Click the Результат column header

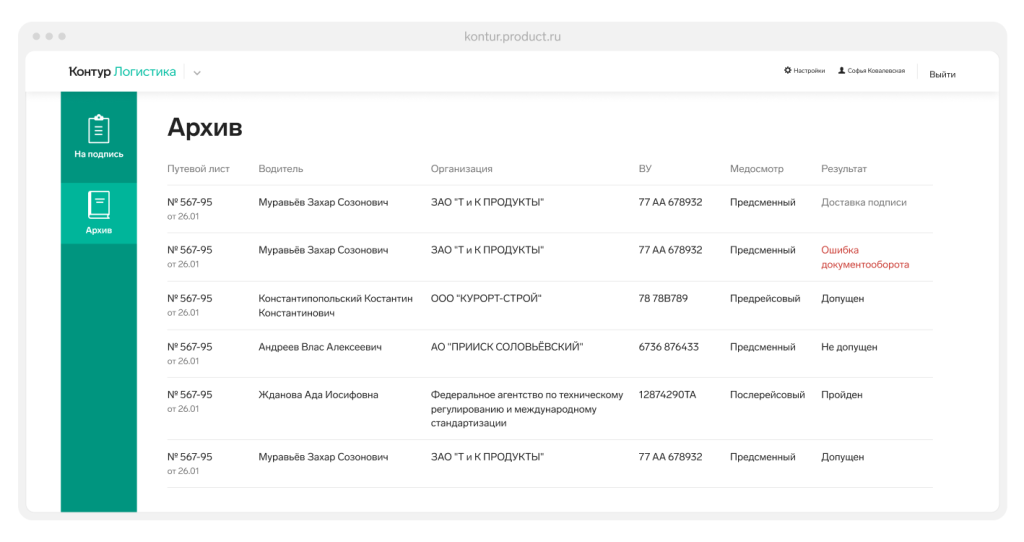click(x=843, y=169)
